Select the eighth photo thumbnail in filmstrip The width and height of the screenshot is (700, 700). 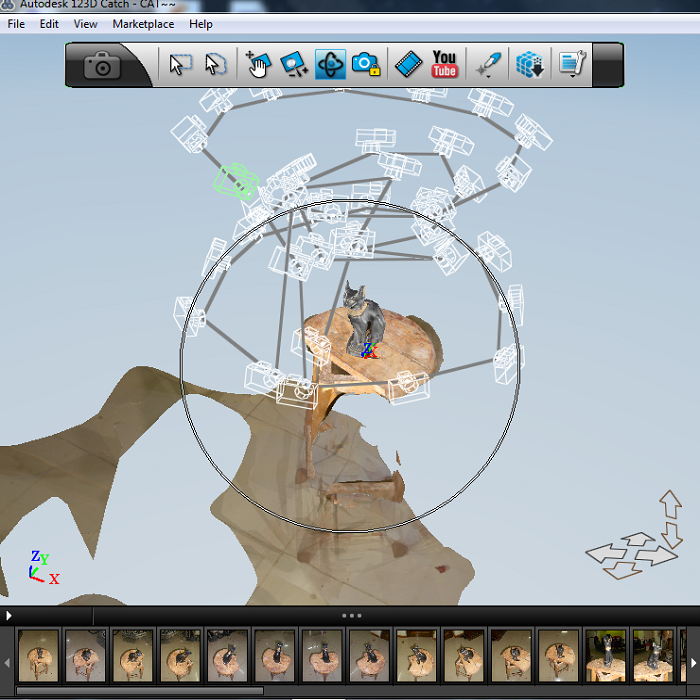(x=370, y=655)
